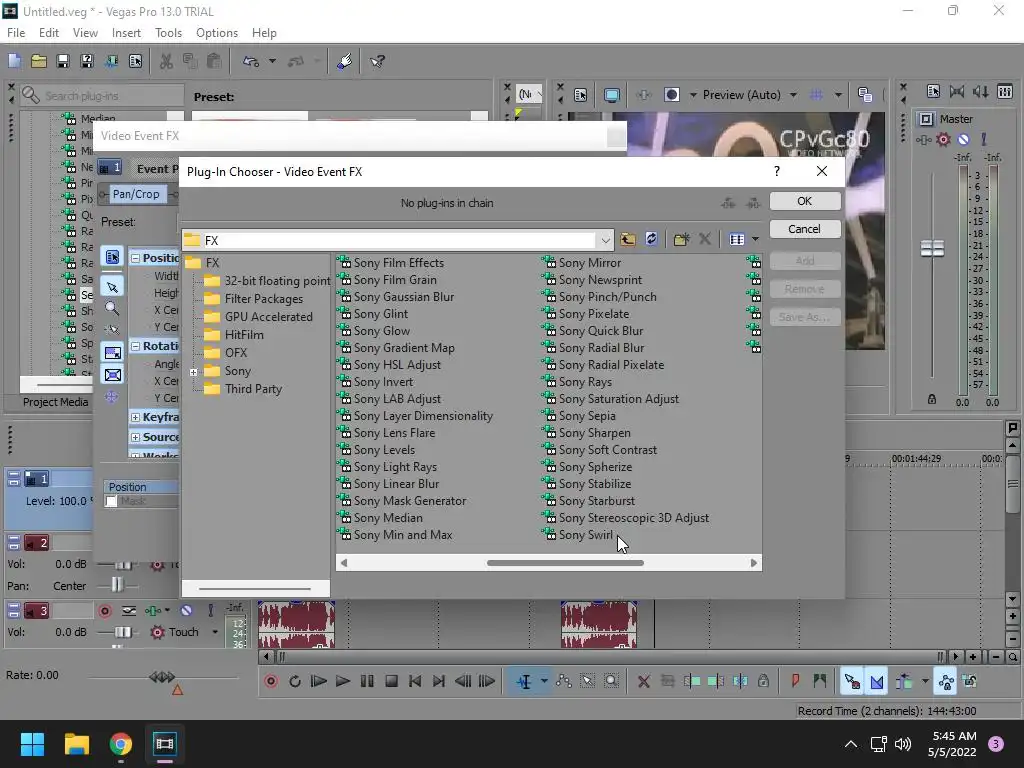Click the Open project folder icon
Image resolution: width=1024 pixels, height=768 pixels.
[x=39, y=61]
